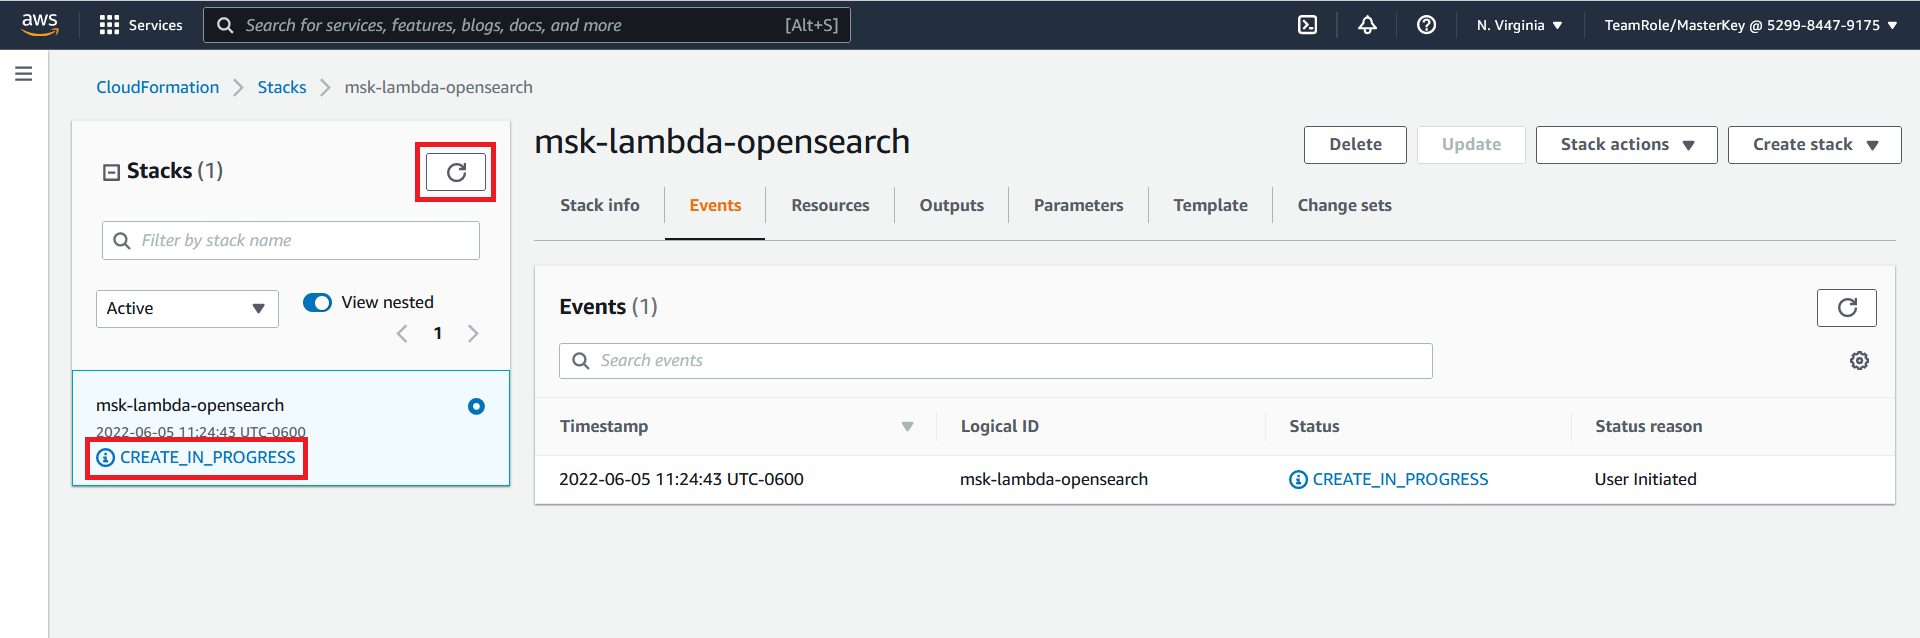Click msk-lambda-opensearch name in stack card

pos(190,406)
